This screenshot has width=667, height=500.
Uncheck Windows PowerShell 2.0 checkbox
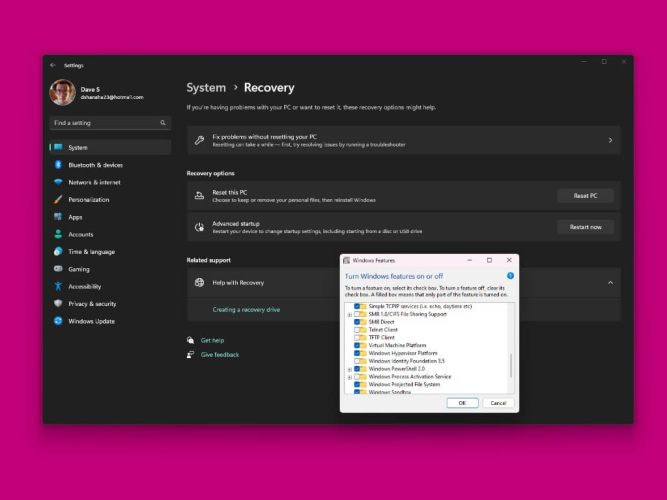click(357, 369)
